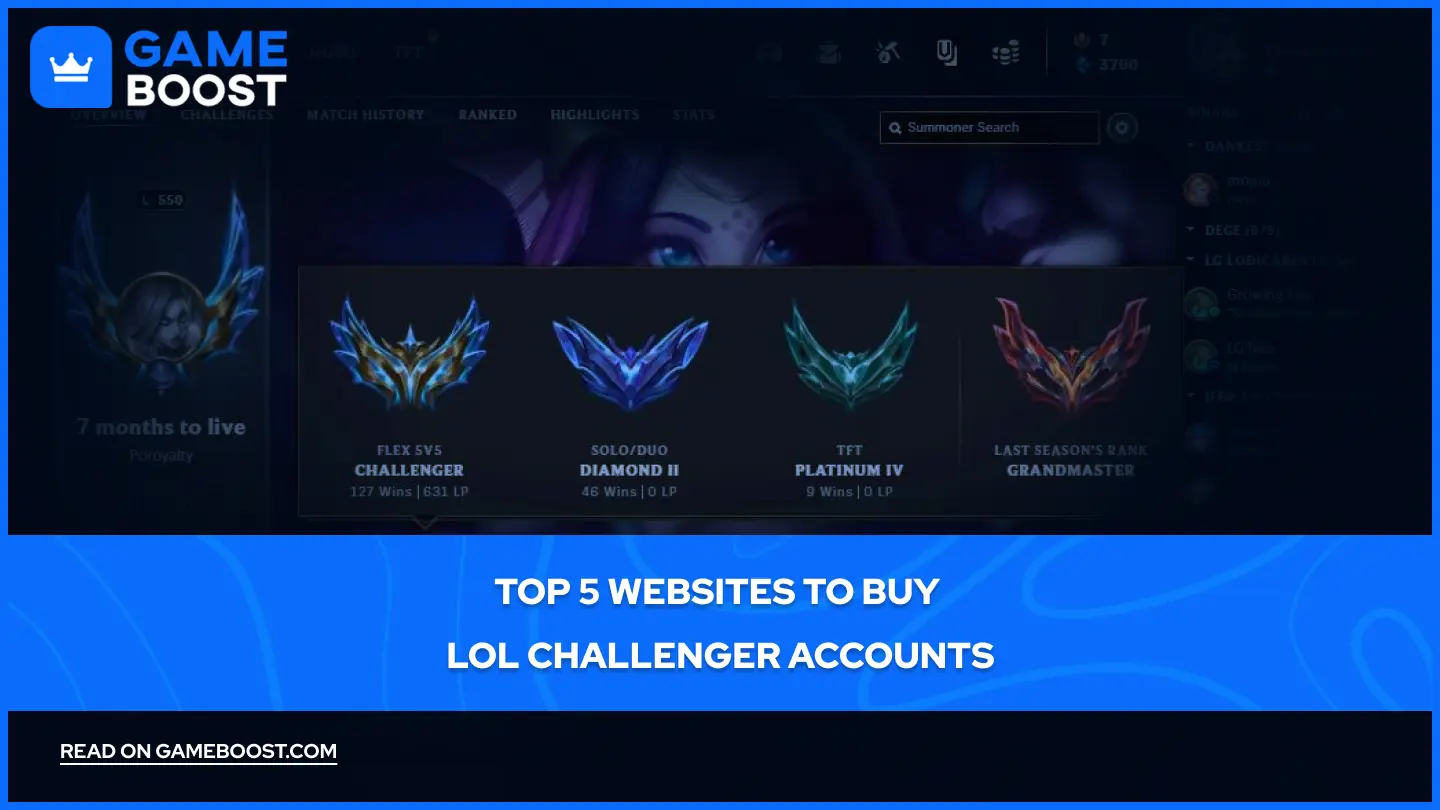Select the Grandmaster last season emblem
The image size is (1440, 810).
[1071, 355]
